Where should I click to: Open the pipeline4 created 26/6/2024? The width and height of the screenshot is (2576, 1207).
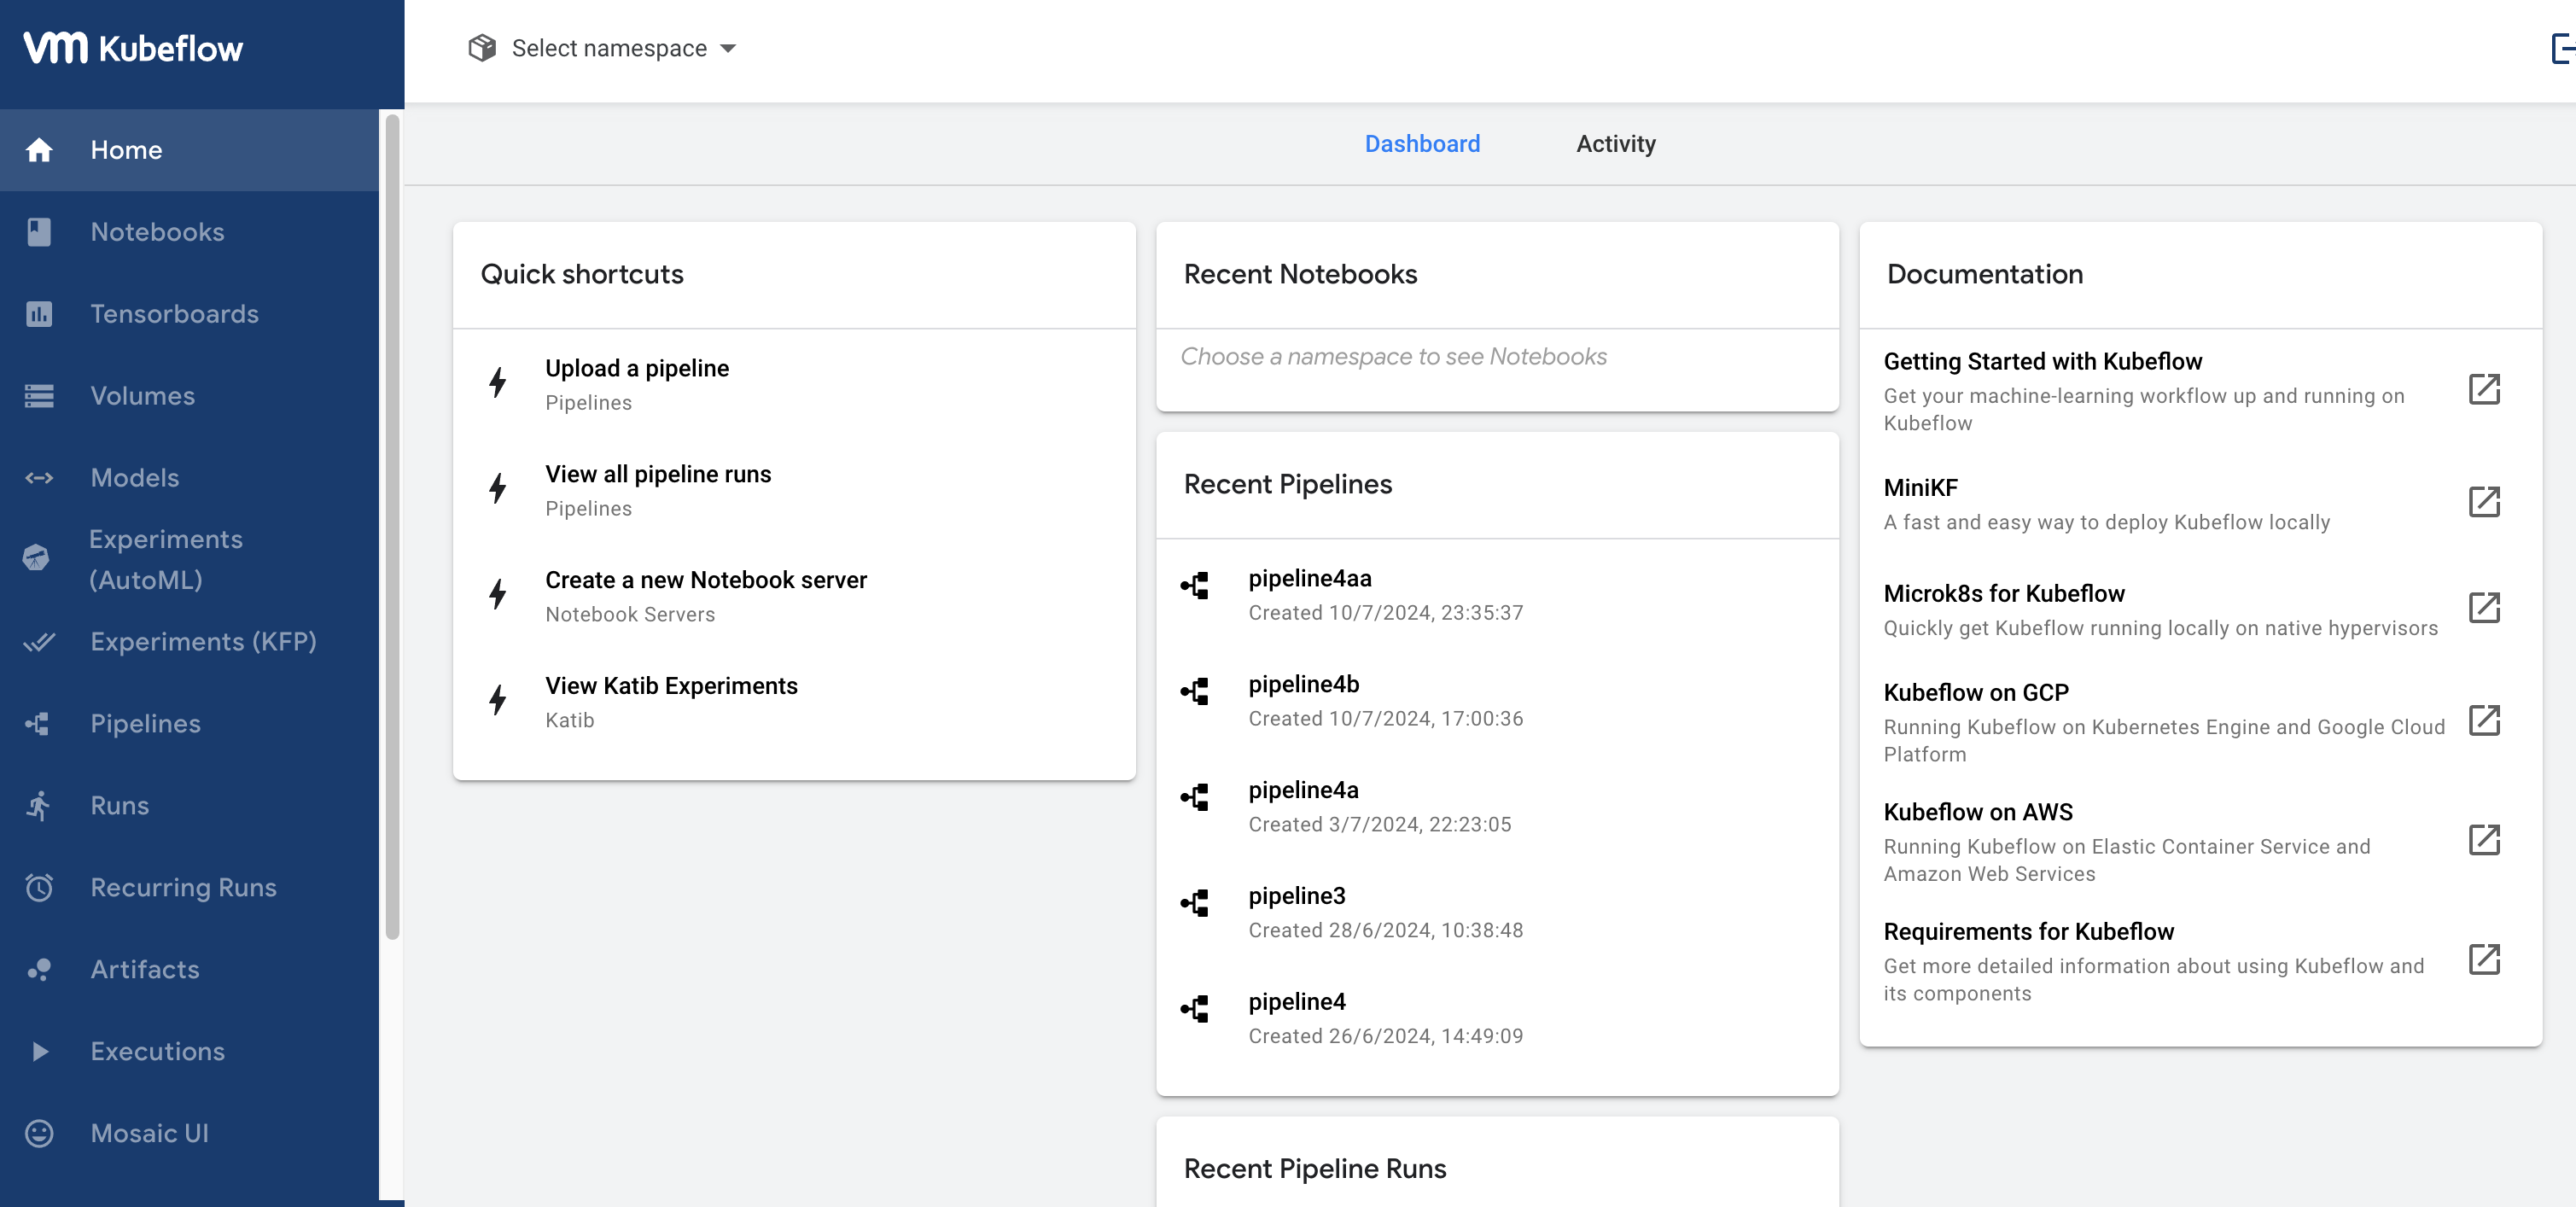pos(1497,1019)
